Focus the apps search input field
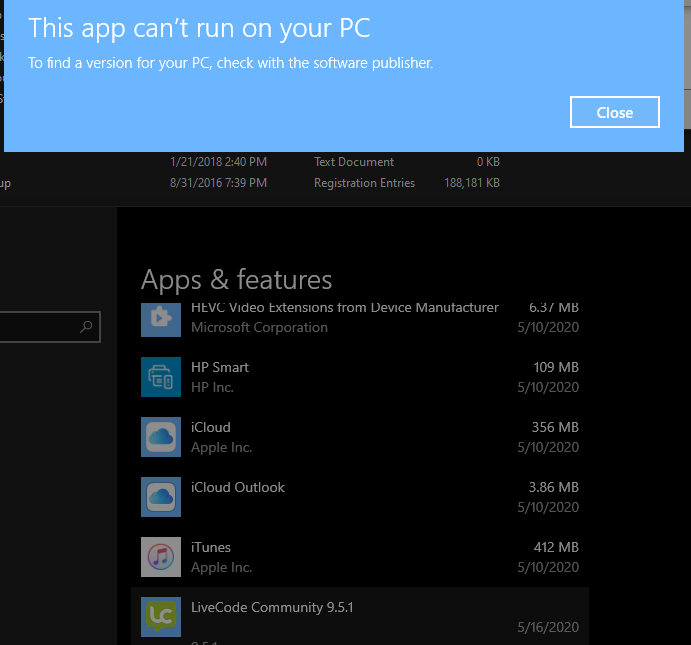The image size is (691, 645). pyautogui.click(x=40, y=327)
